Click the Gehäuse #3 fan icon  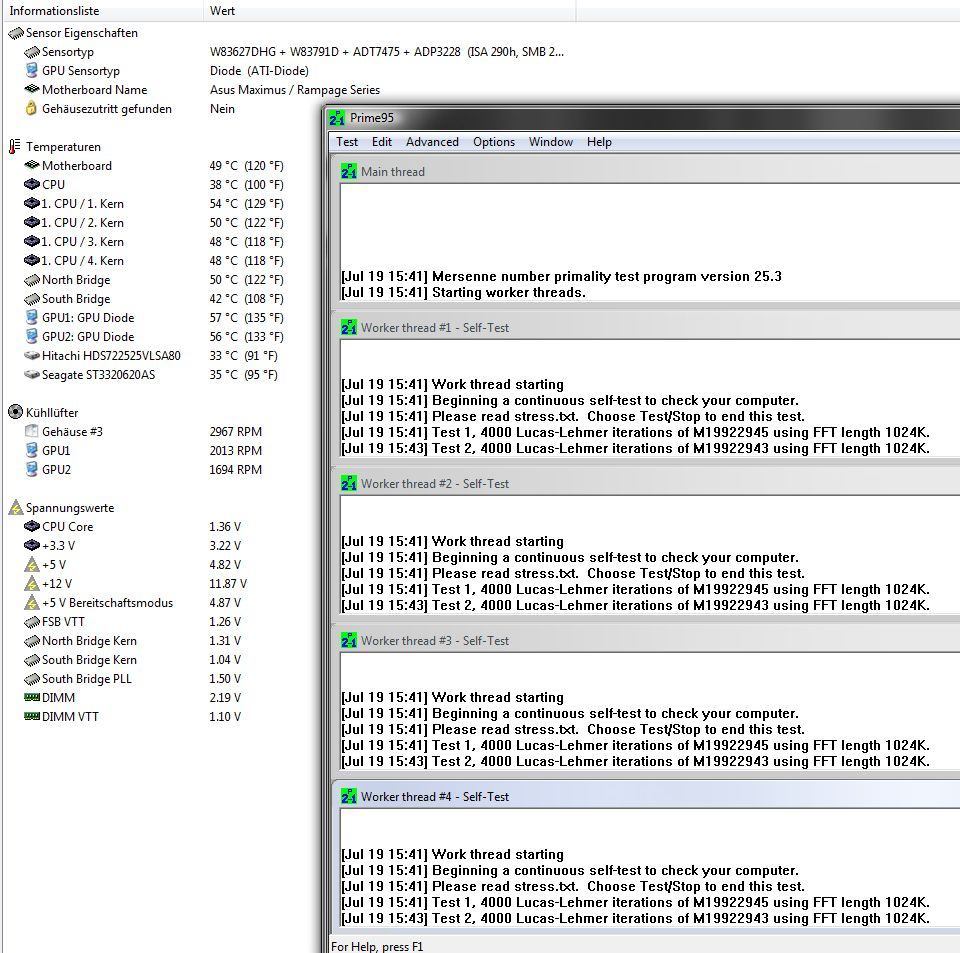[31, 432]
